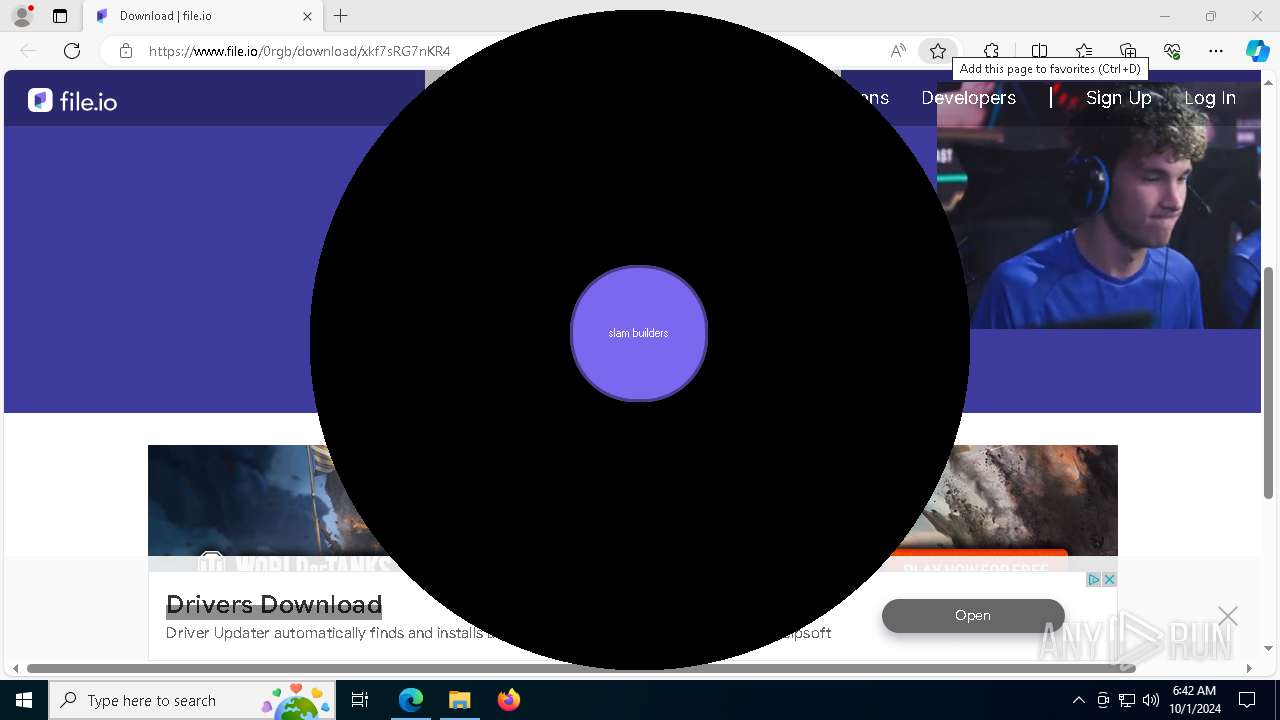Open Browser essentials heart icon
Screen dimensions: 1280x720
1172,51
